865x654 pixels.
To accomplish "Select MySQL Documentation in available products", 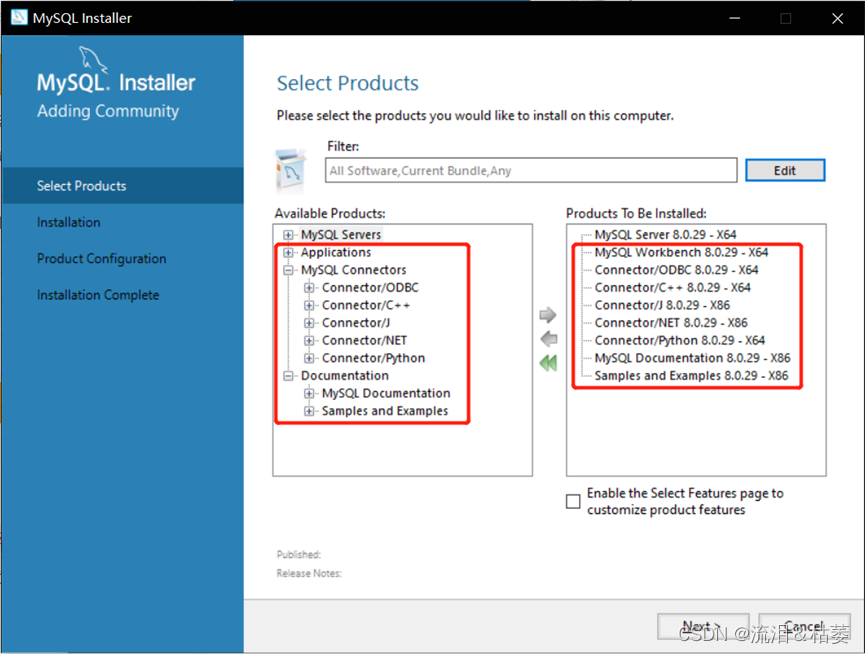I will [x=386, y=394].
